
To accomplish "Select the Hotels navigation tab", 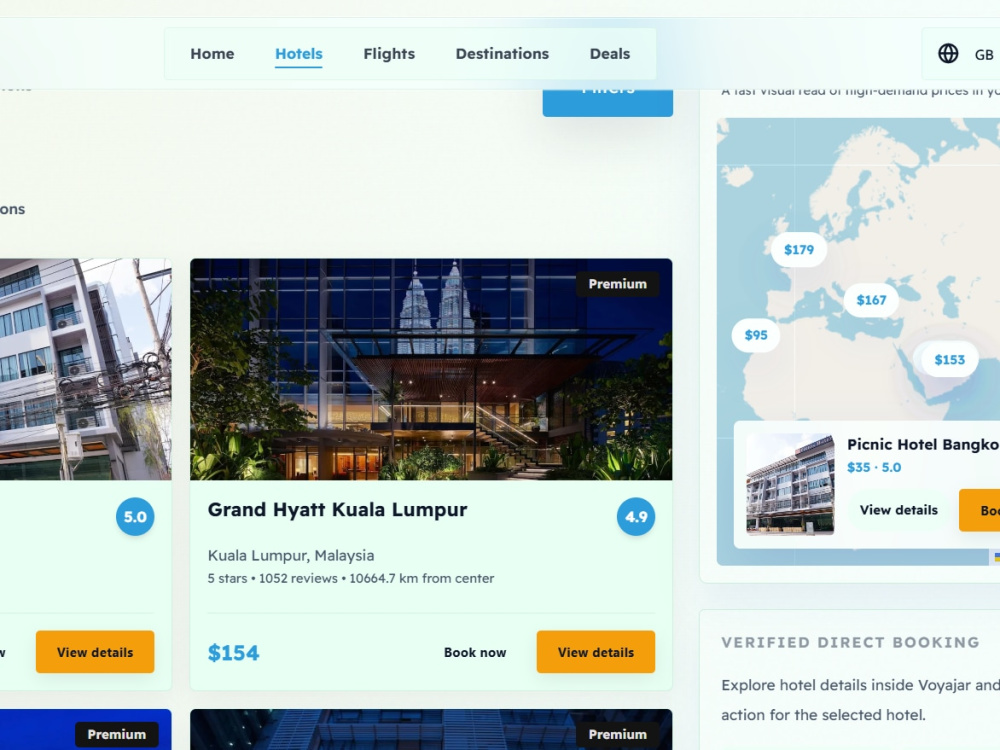I will (x=298, y=54).
